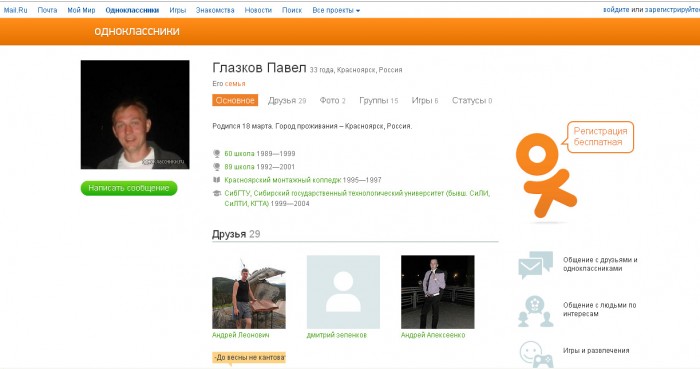Open the 89 школа link
The height and width of the screenshot is (369, 700).
click(239, 167)
